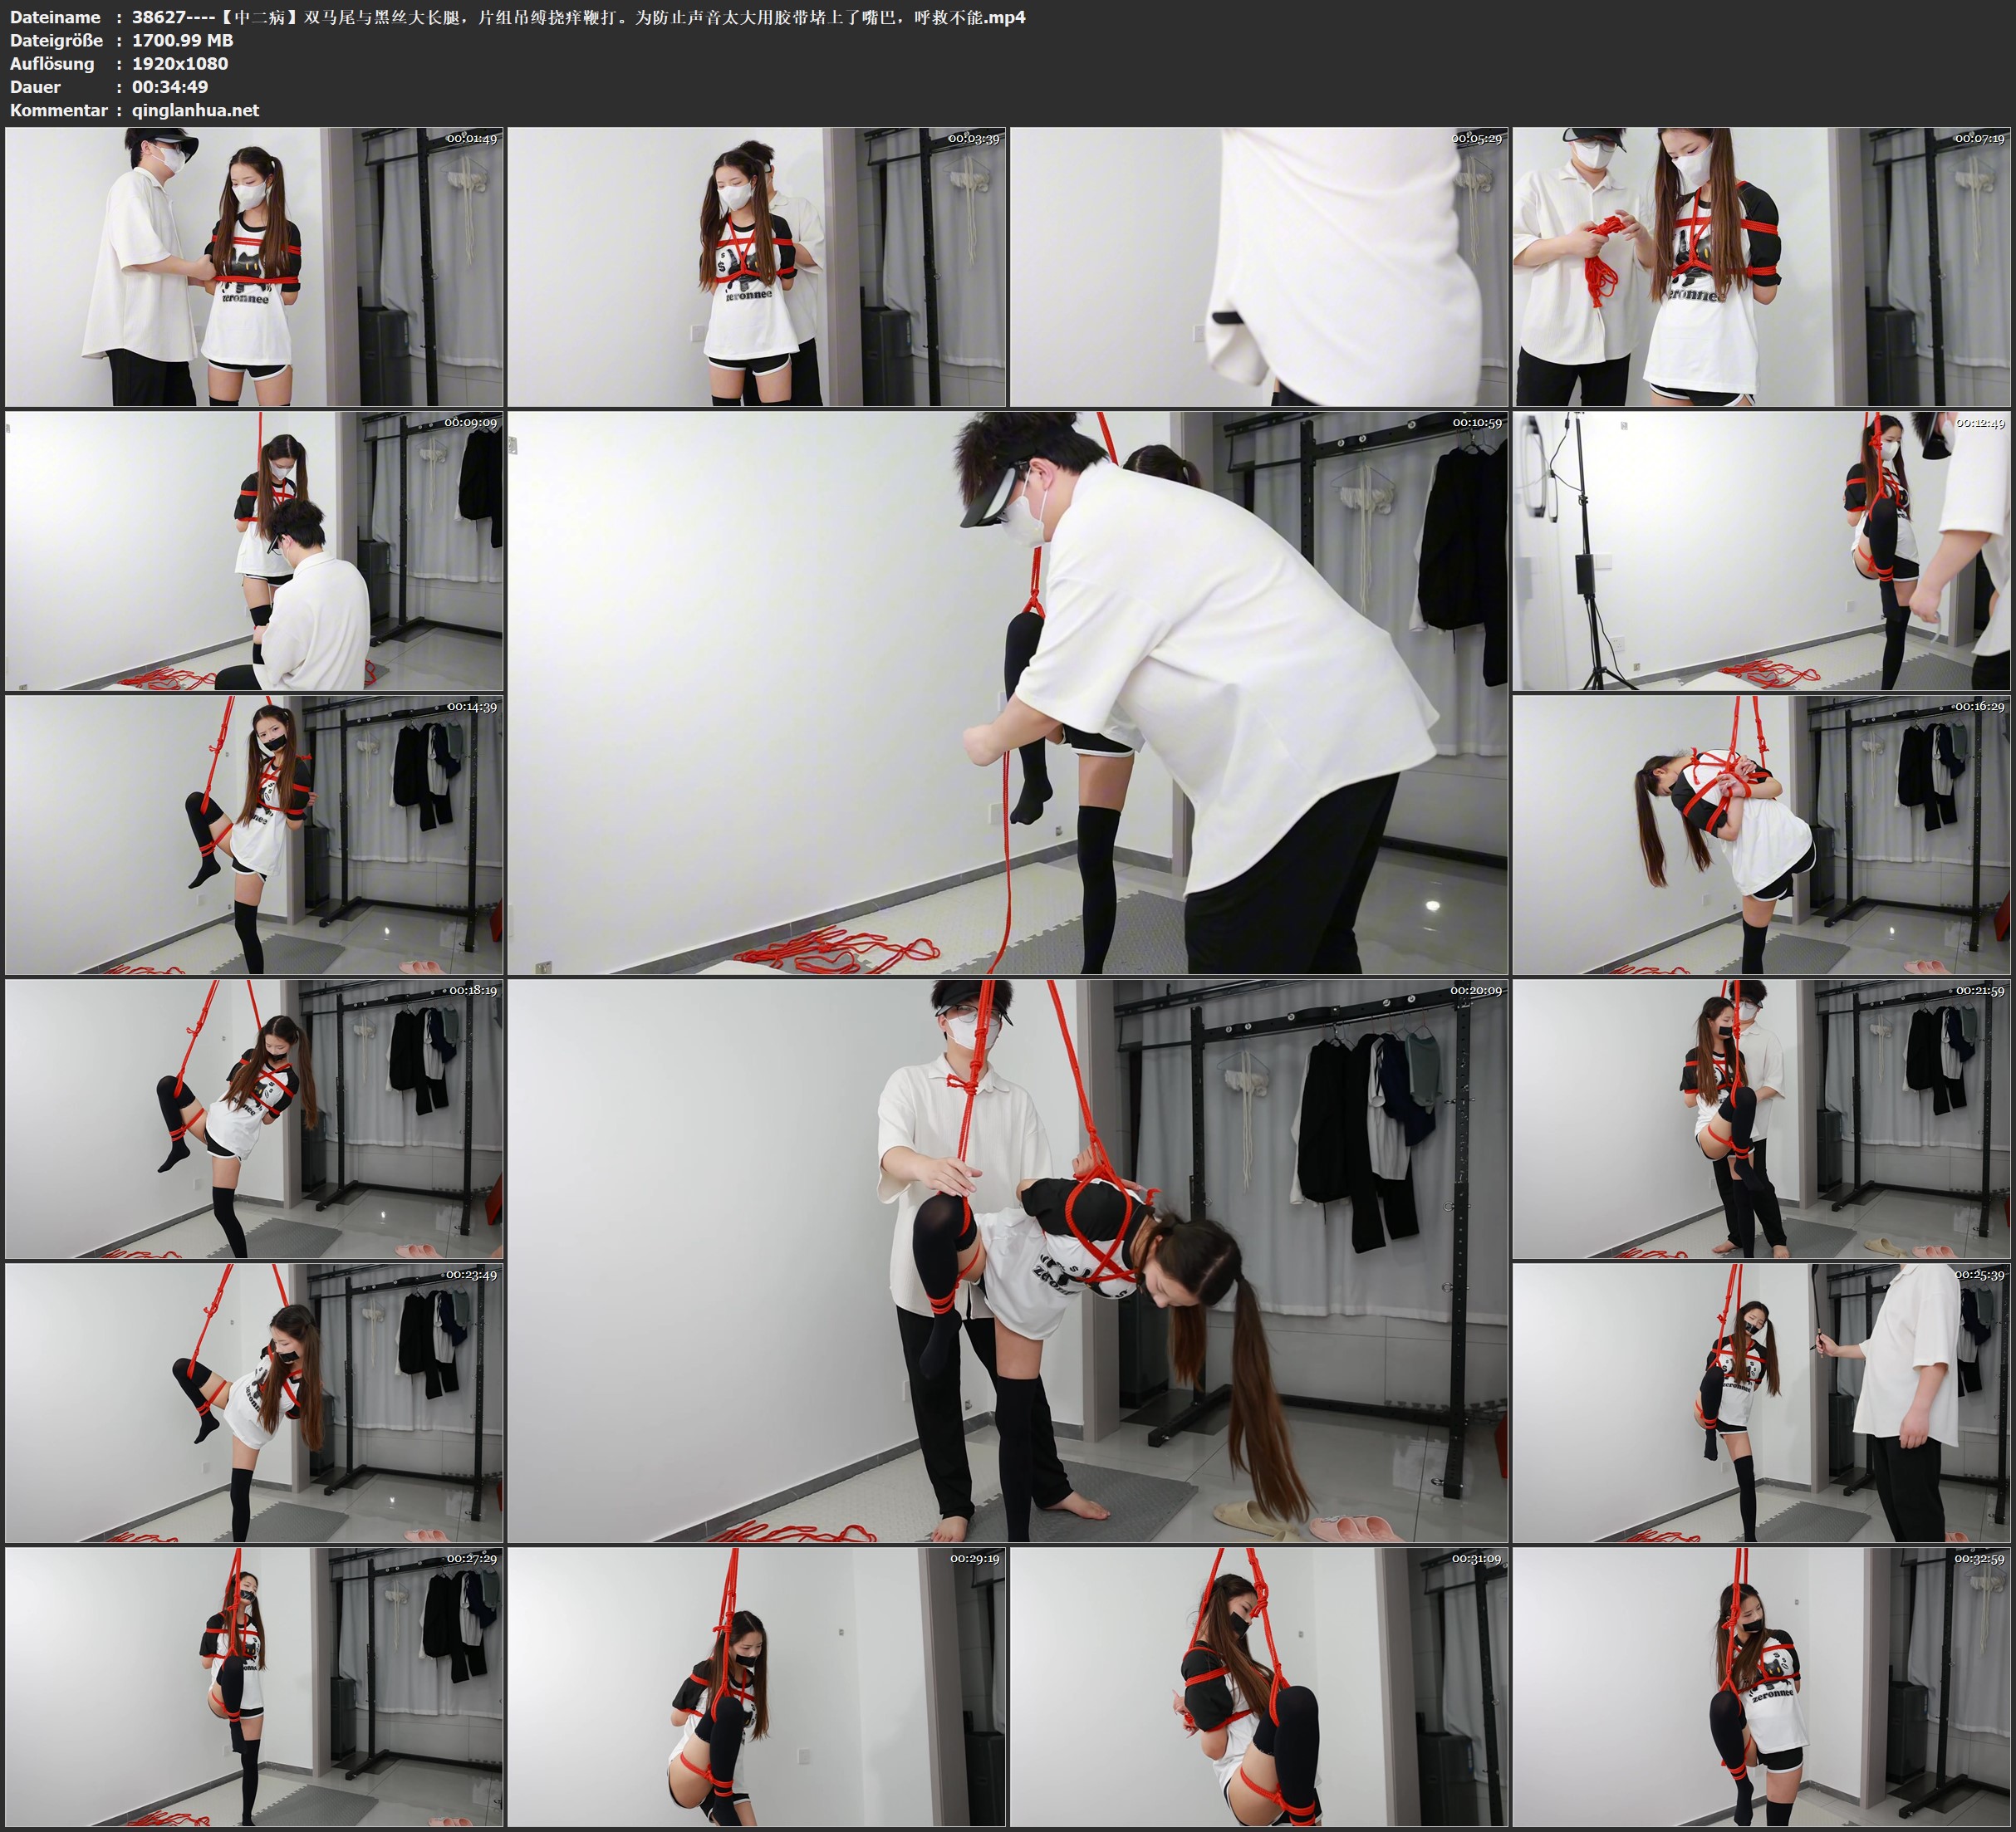This screenshot has height=1832, width=2016.
Task: Click the frame stamped 00:07:19
Action: tap(1761, 266)
